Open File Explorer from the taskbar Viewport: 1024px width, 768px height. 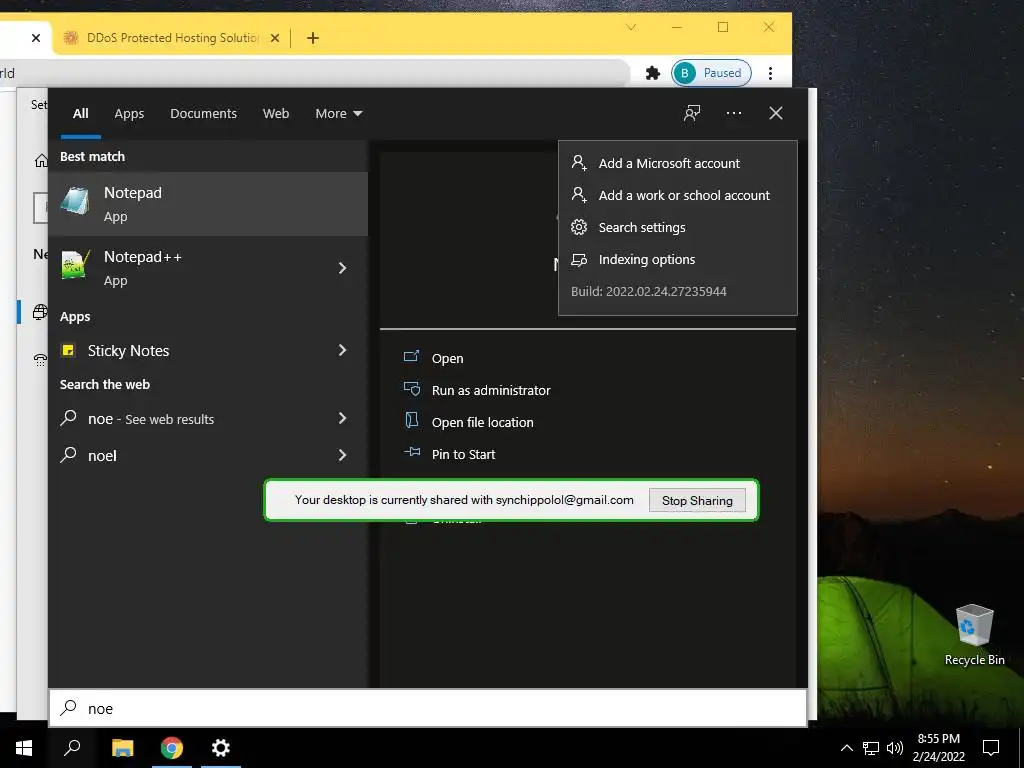coord(122,748)
